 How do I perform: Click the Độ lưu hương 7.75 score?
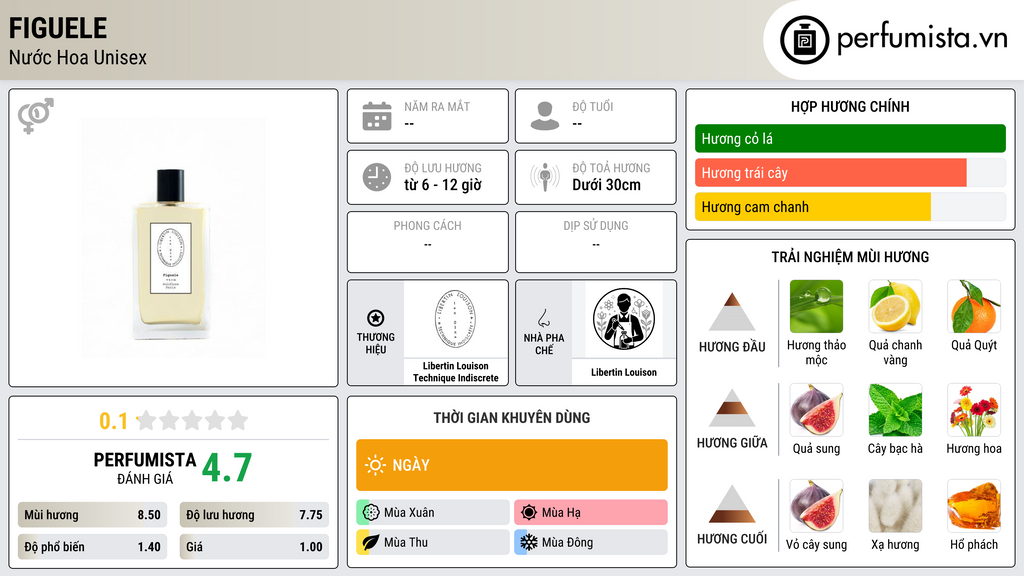click(254, 515)
